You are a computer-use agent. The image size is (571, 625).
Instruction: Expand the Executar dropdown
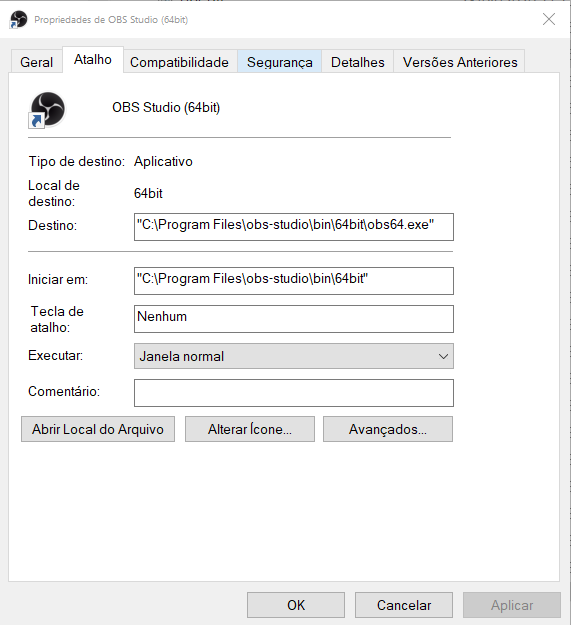click(294, 356)
